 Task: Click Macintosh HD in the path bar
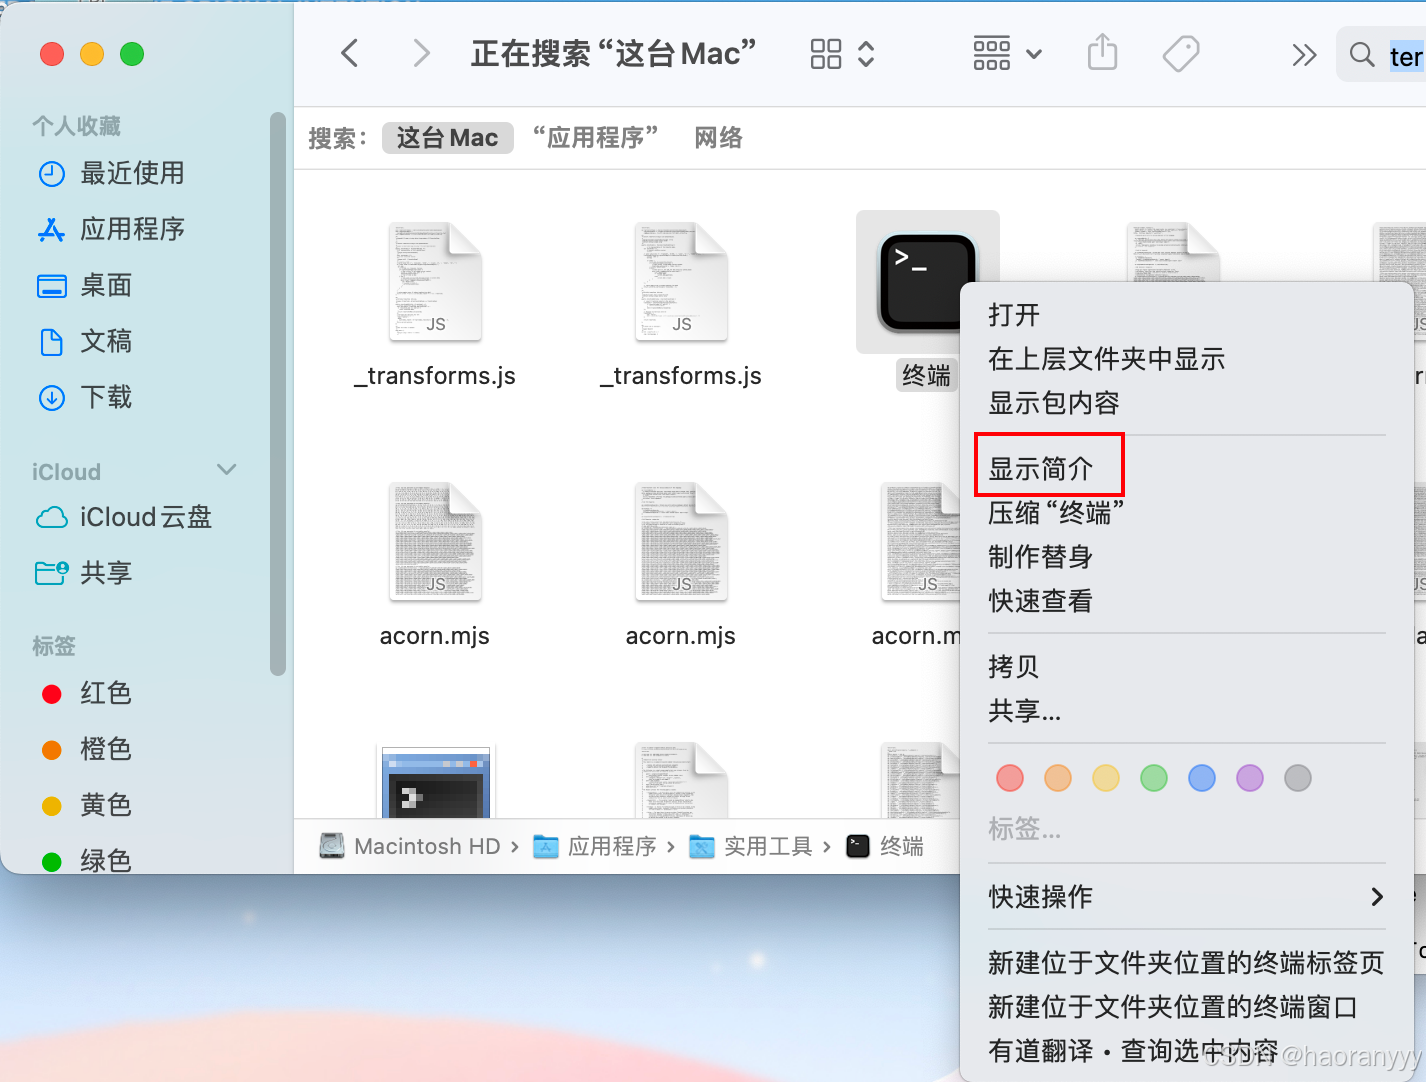click(410, 847)
